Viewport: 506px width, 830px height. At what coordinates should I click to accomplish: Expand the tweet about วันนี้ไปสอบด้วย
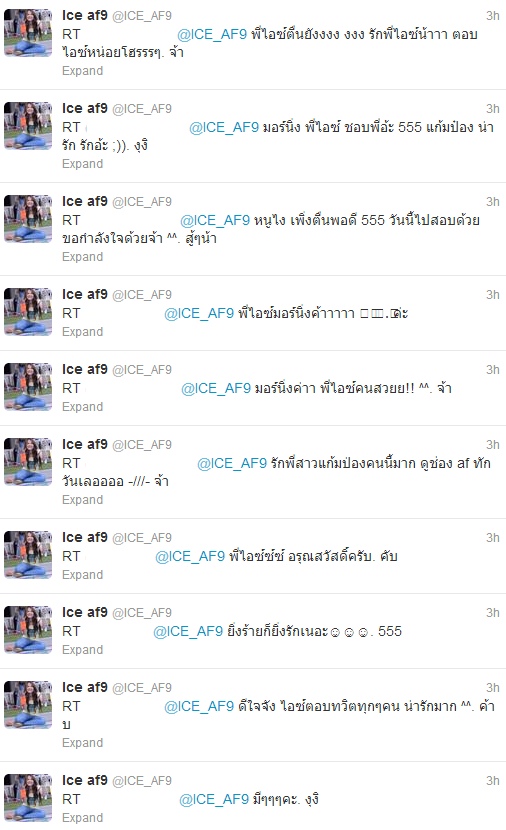pyautogui.click(x=82, y=257)
